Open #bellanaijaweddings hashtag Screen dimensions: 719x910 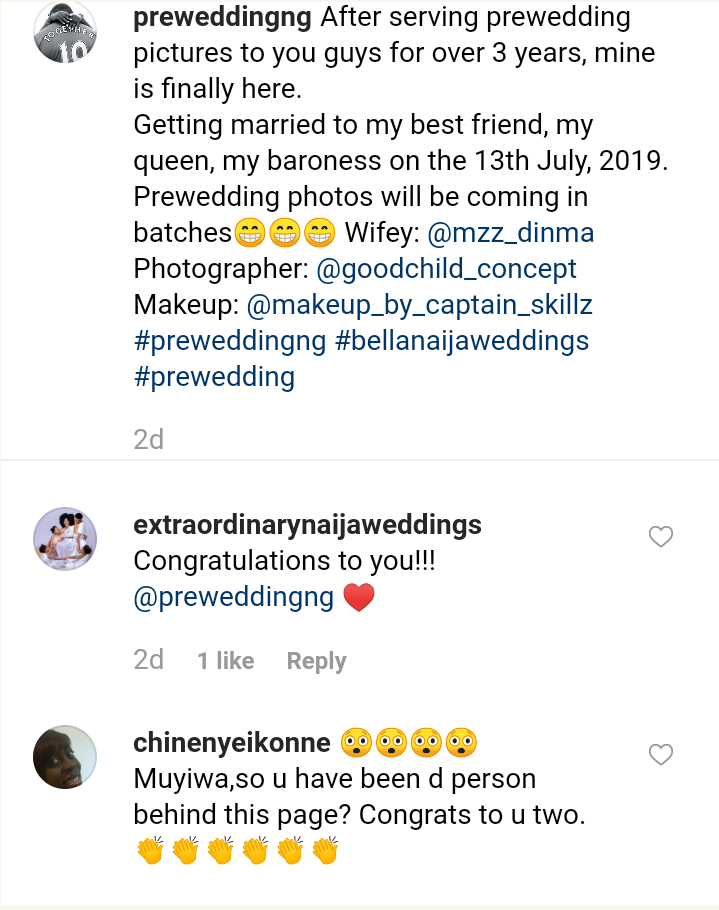(x=462, y=341)
